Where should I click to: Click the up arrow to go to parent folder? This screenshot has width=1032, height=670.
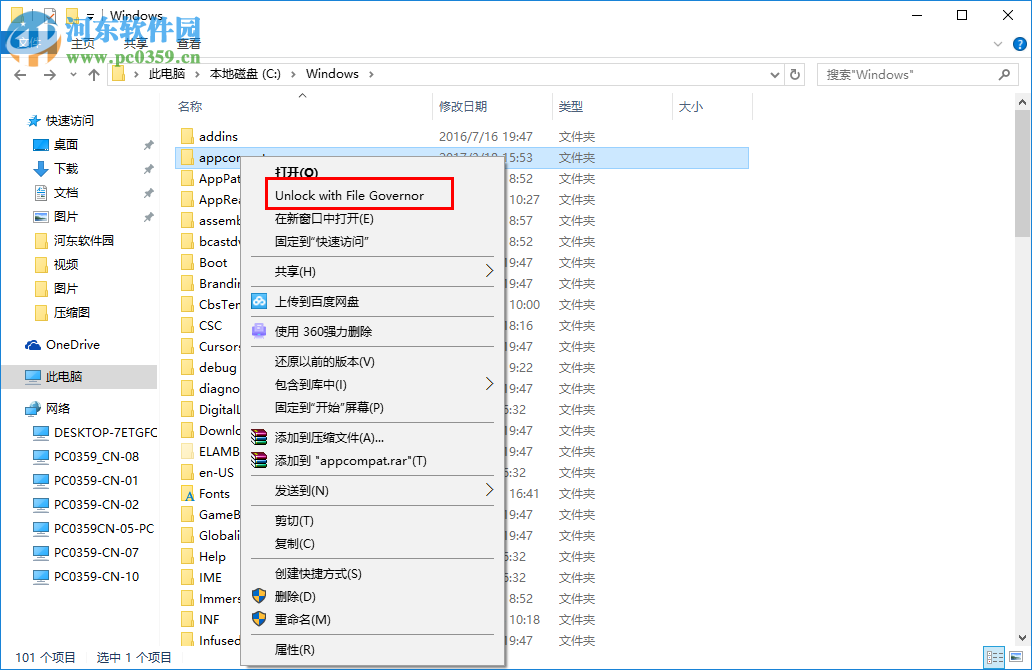(x=93, y=74)
